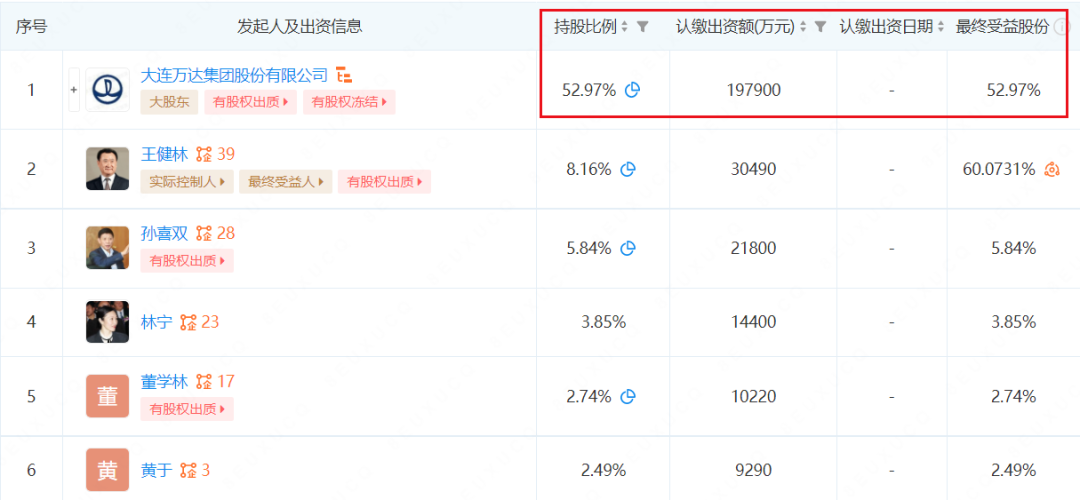Screen dimensions: 1080x500
Task: Expand 有股权出质 tag under 董学林
Action: click(x=187, y=408)
